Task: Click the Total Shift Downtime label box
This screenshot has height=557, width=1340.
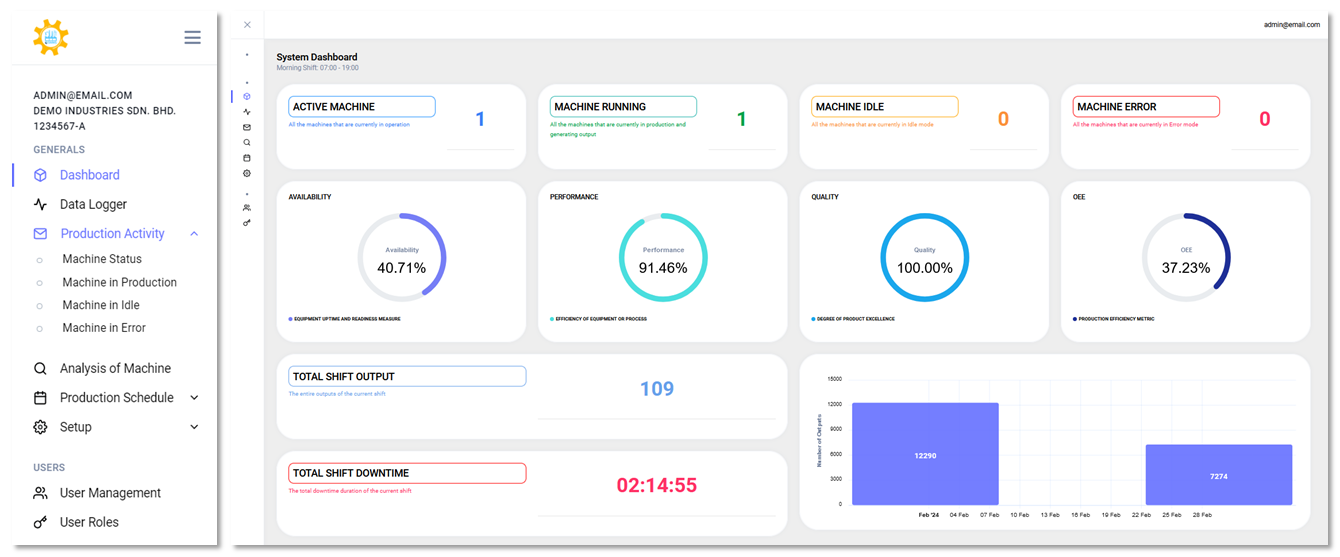Action: [407, 473]
